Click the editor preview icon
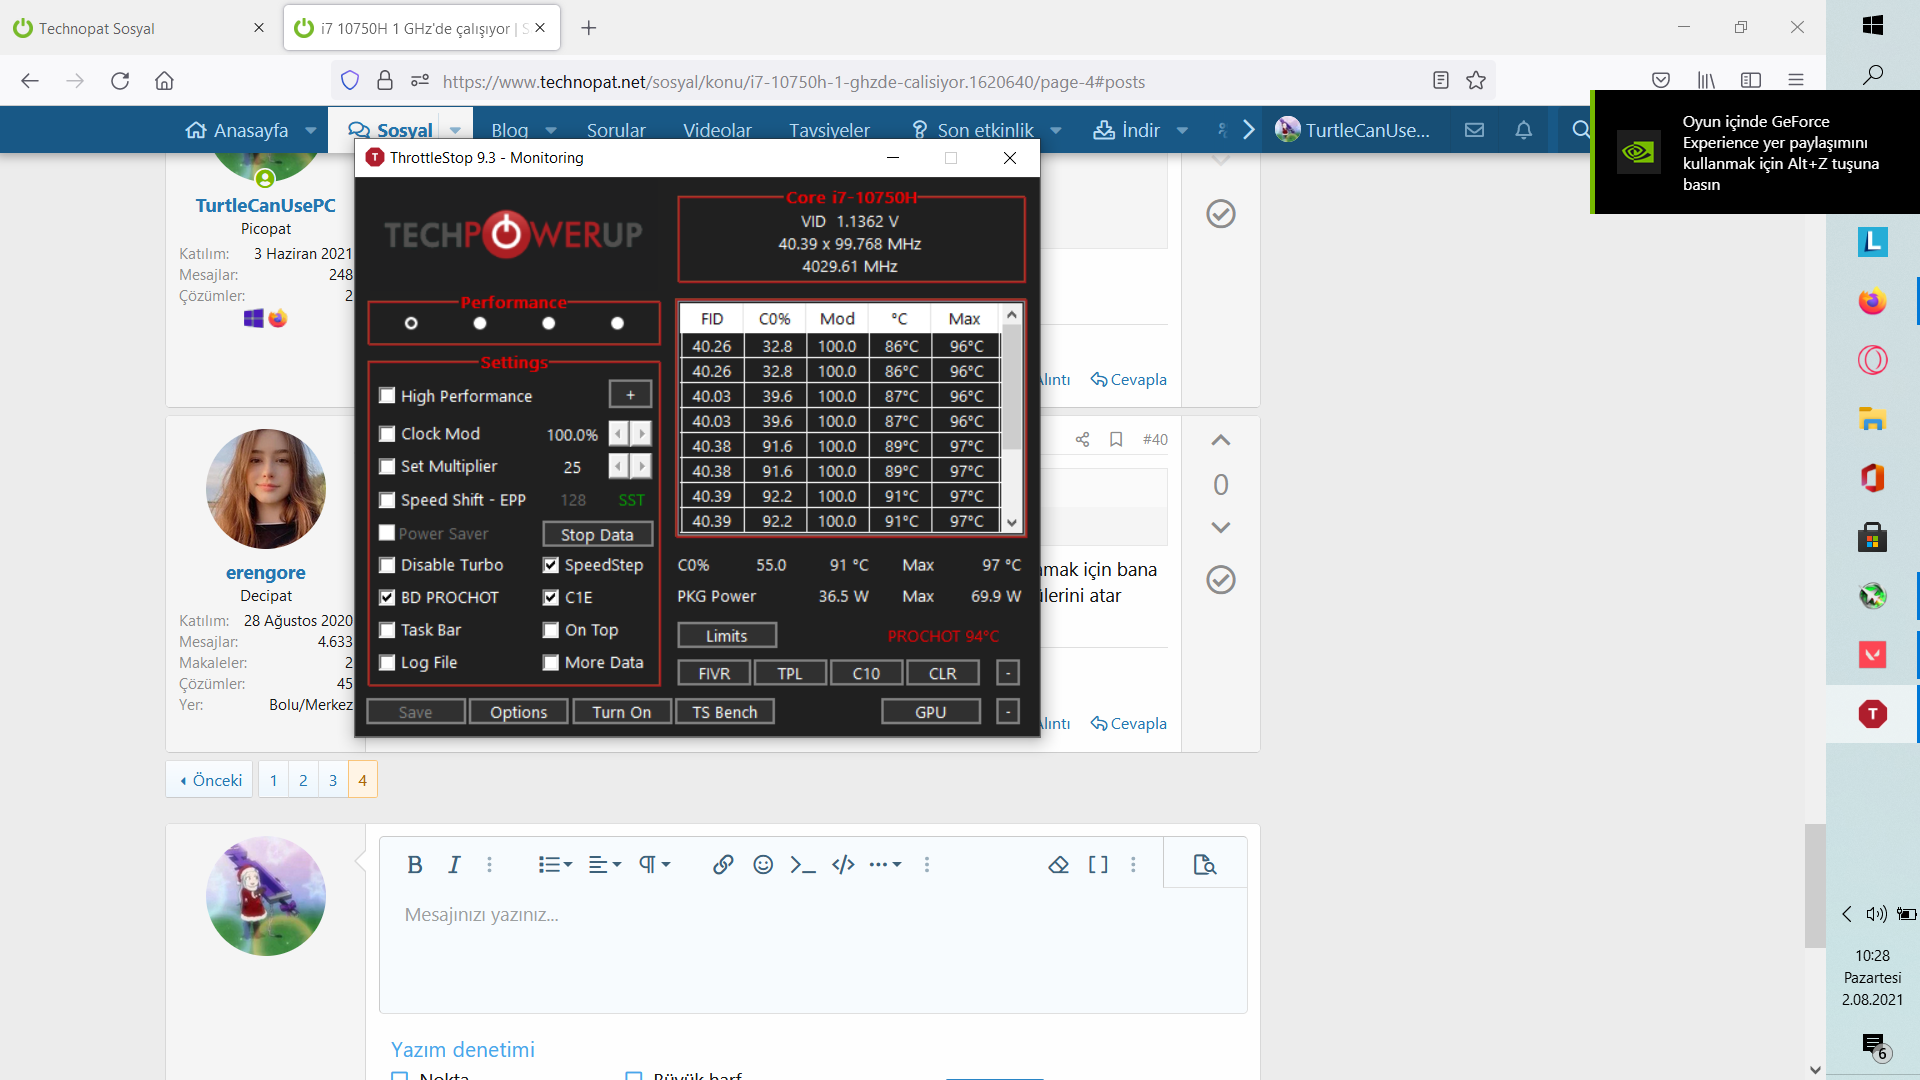 coord(1204,865)
